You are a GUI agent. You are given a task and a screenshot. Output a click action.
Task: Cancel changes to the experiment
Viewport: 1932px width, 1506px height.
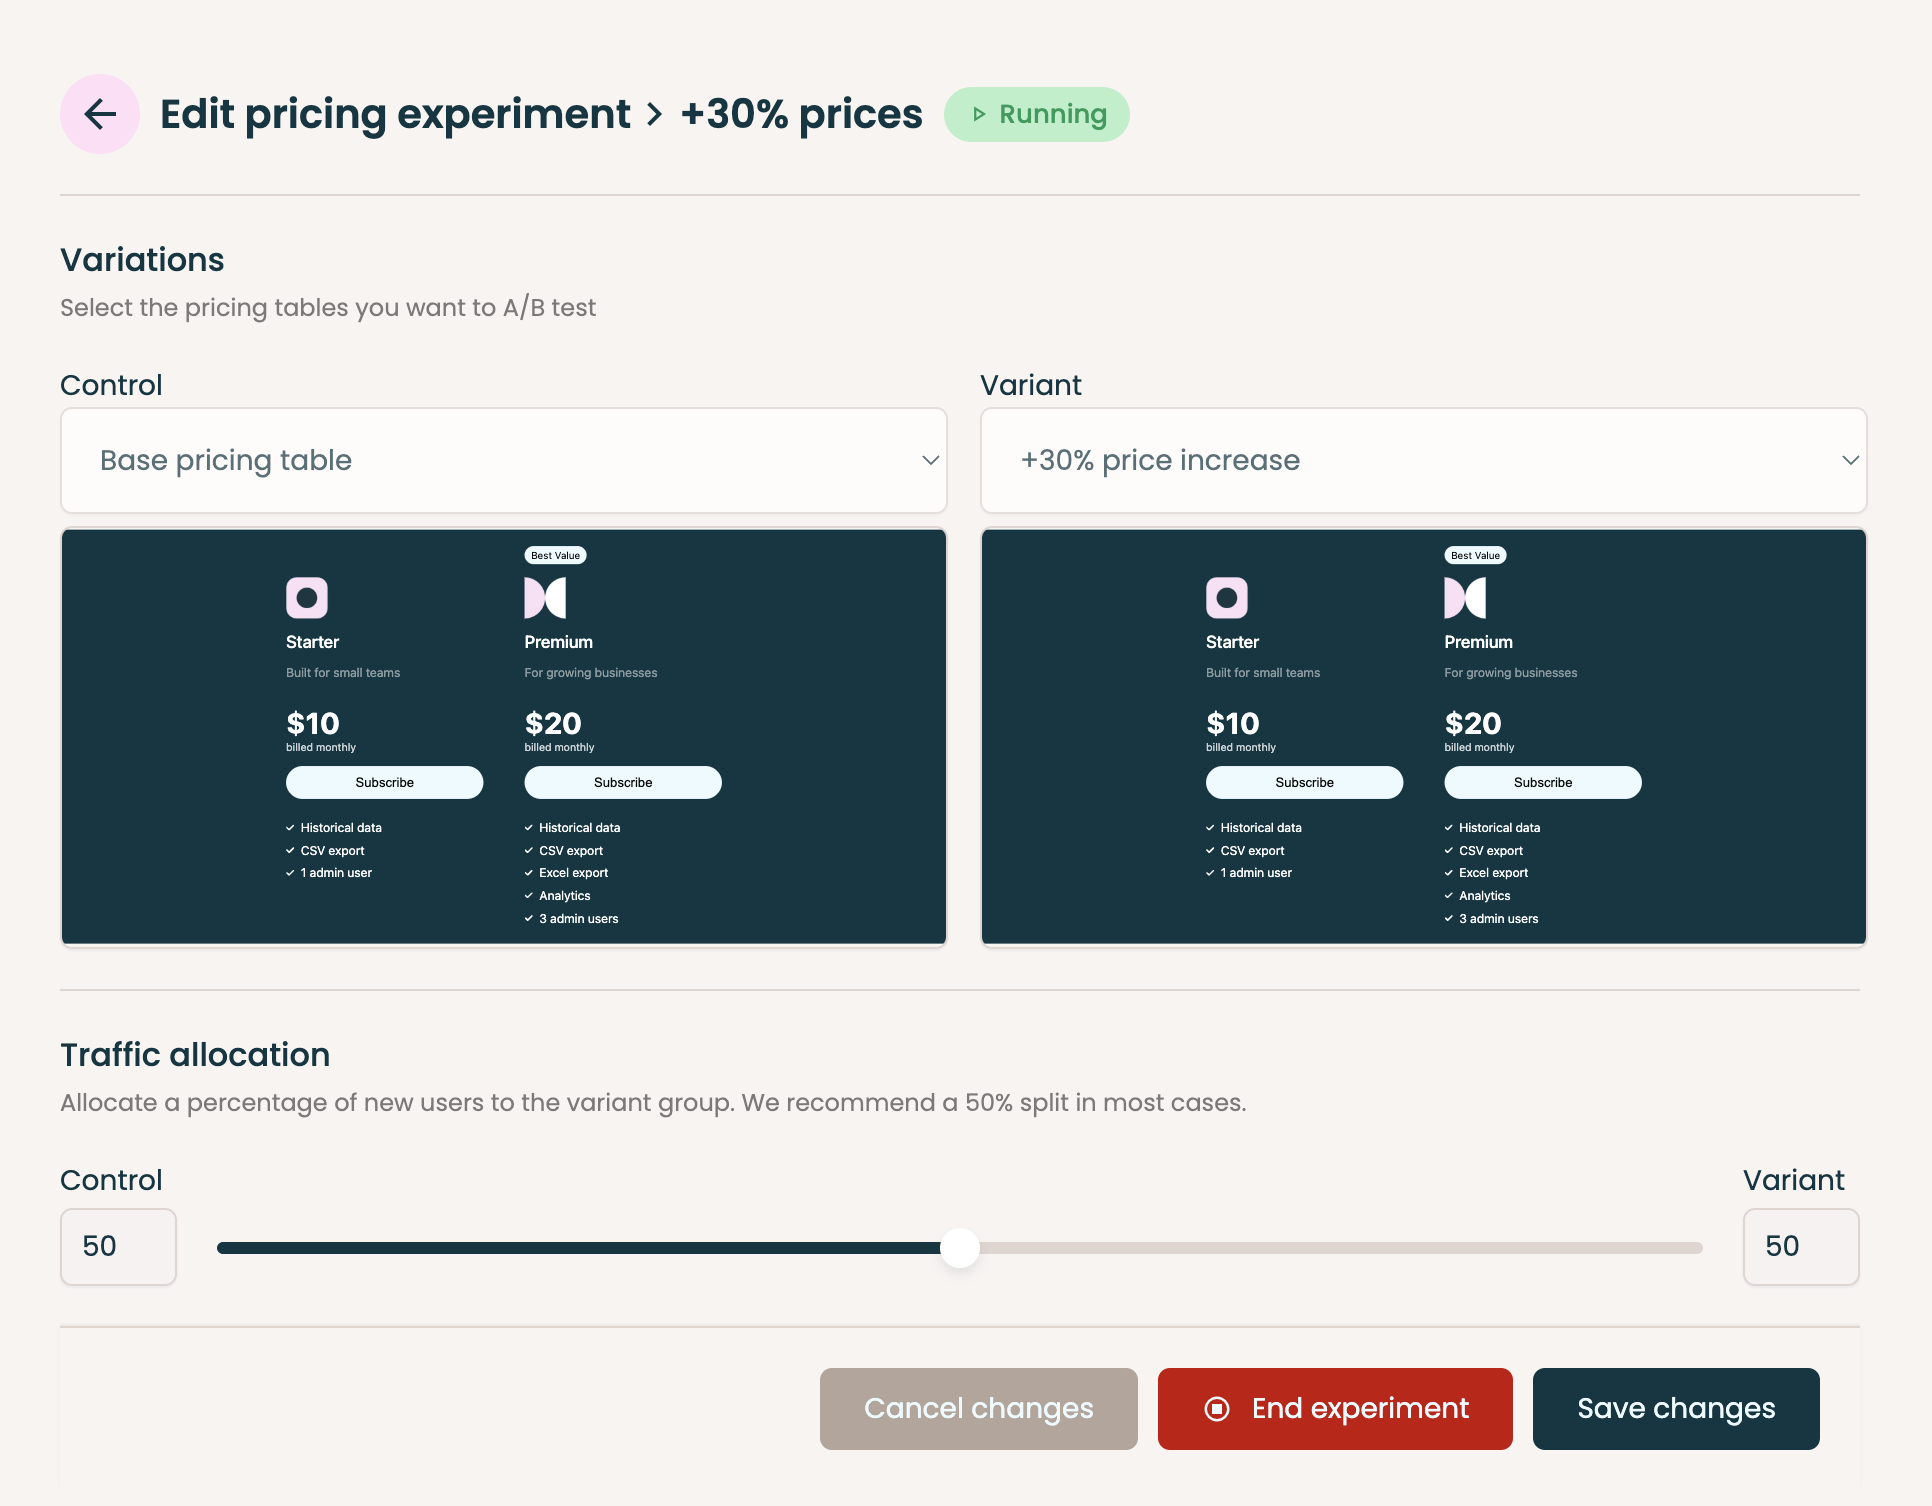click(x=977, y=1409)
